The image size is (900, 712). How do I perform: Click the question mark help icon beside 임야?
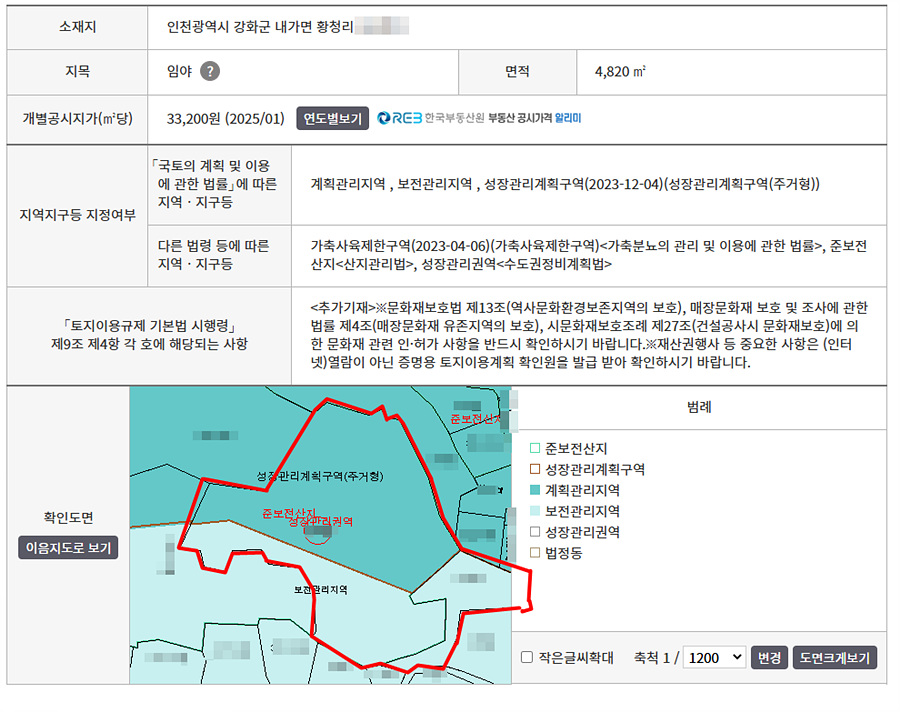click(209, 71)
